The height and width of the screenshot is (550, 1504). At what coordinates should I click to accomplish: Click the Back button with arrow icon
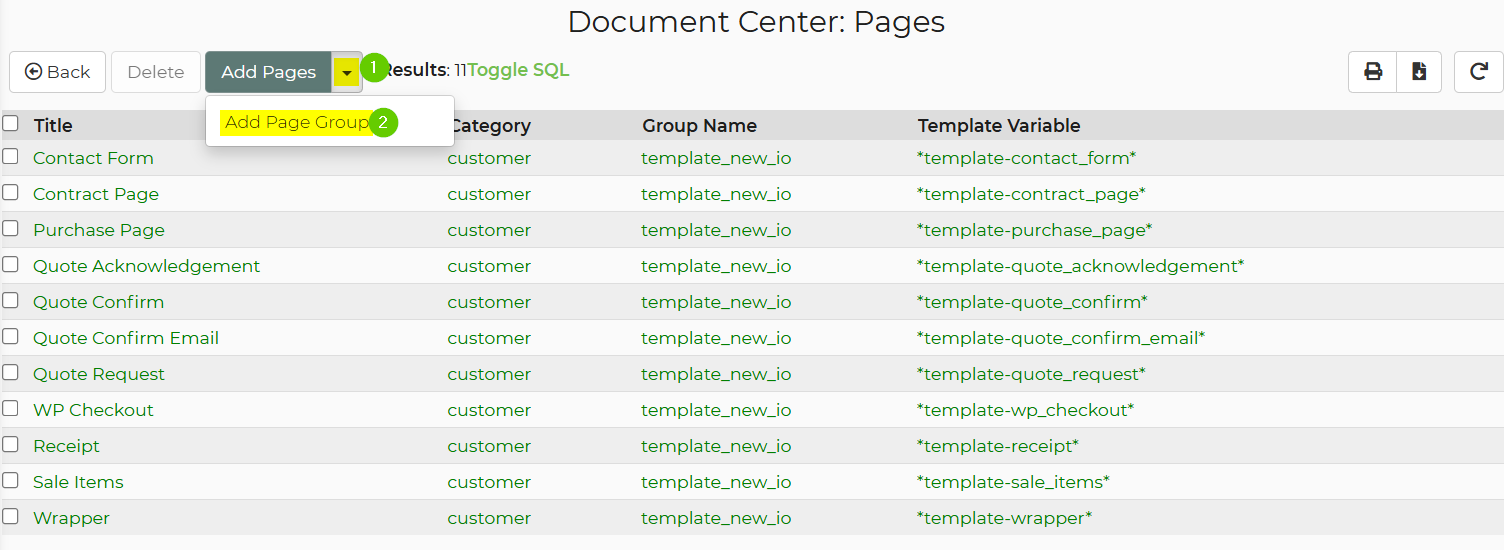coord(58,72)
